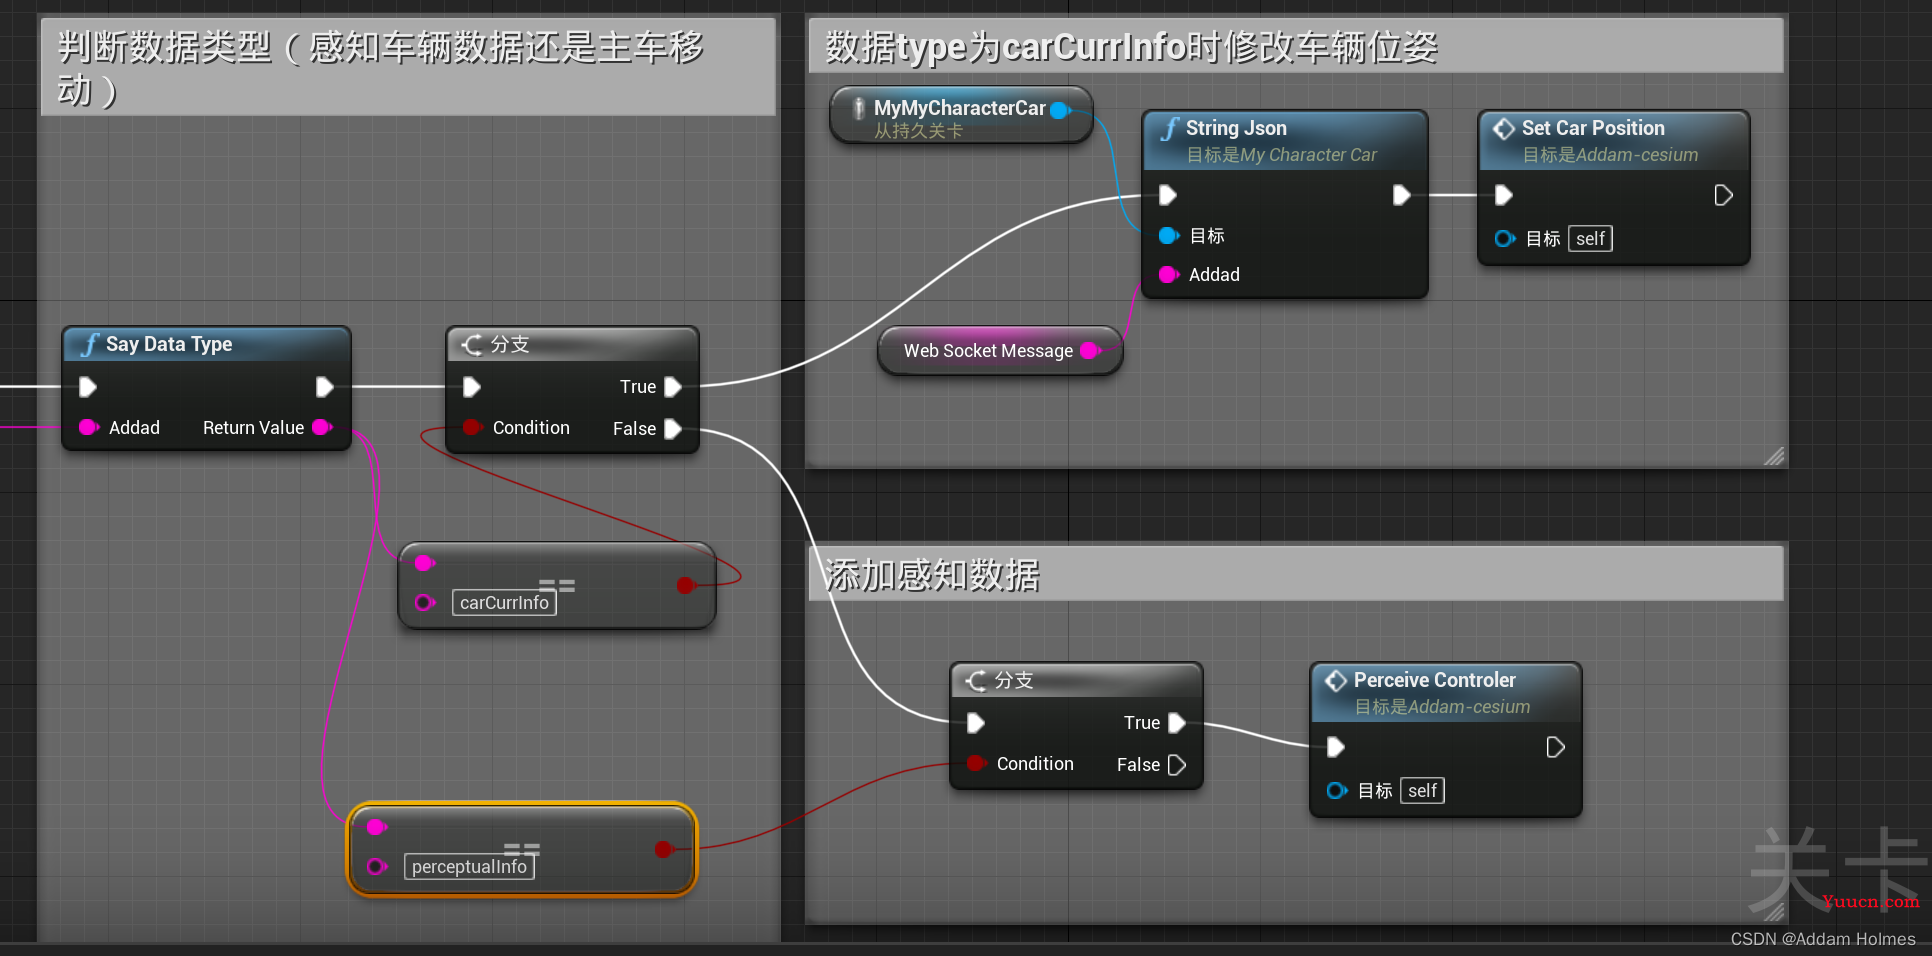Click the self value on Set Car Position
Viewport: 1932px width, 956px height.
[1590, 238]
